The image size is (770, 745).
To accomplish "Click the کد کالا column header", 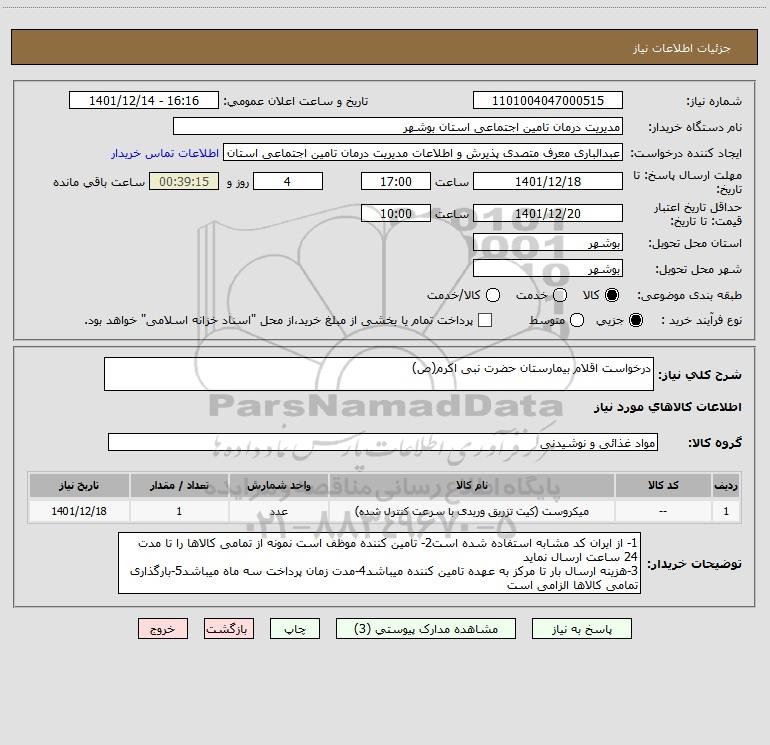I will (x=663, y=485).
